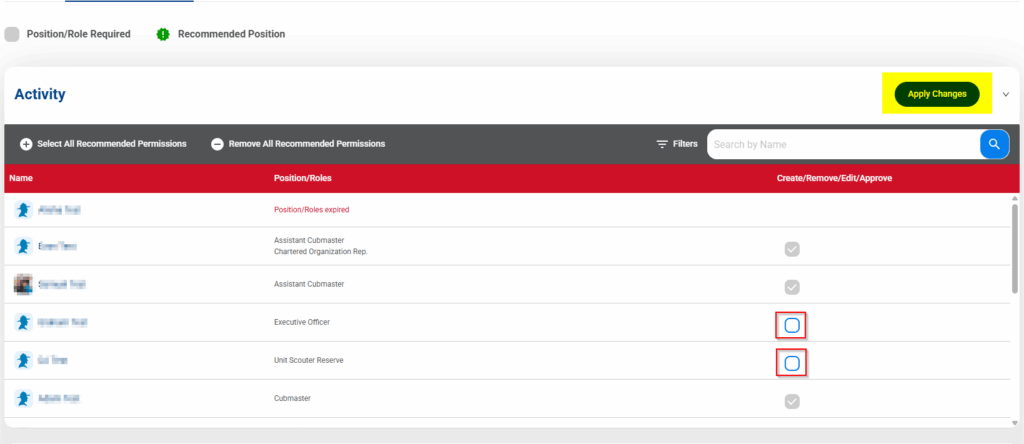The height and width of the screenshot is (444, 1024).
Task: Click the Cubmaster row's grayed checkbox
Action: coord(792,401)
